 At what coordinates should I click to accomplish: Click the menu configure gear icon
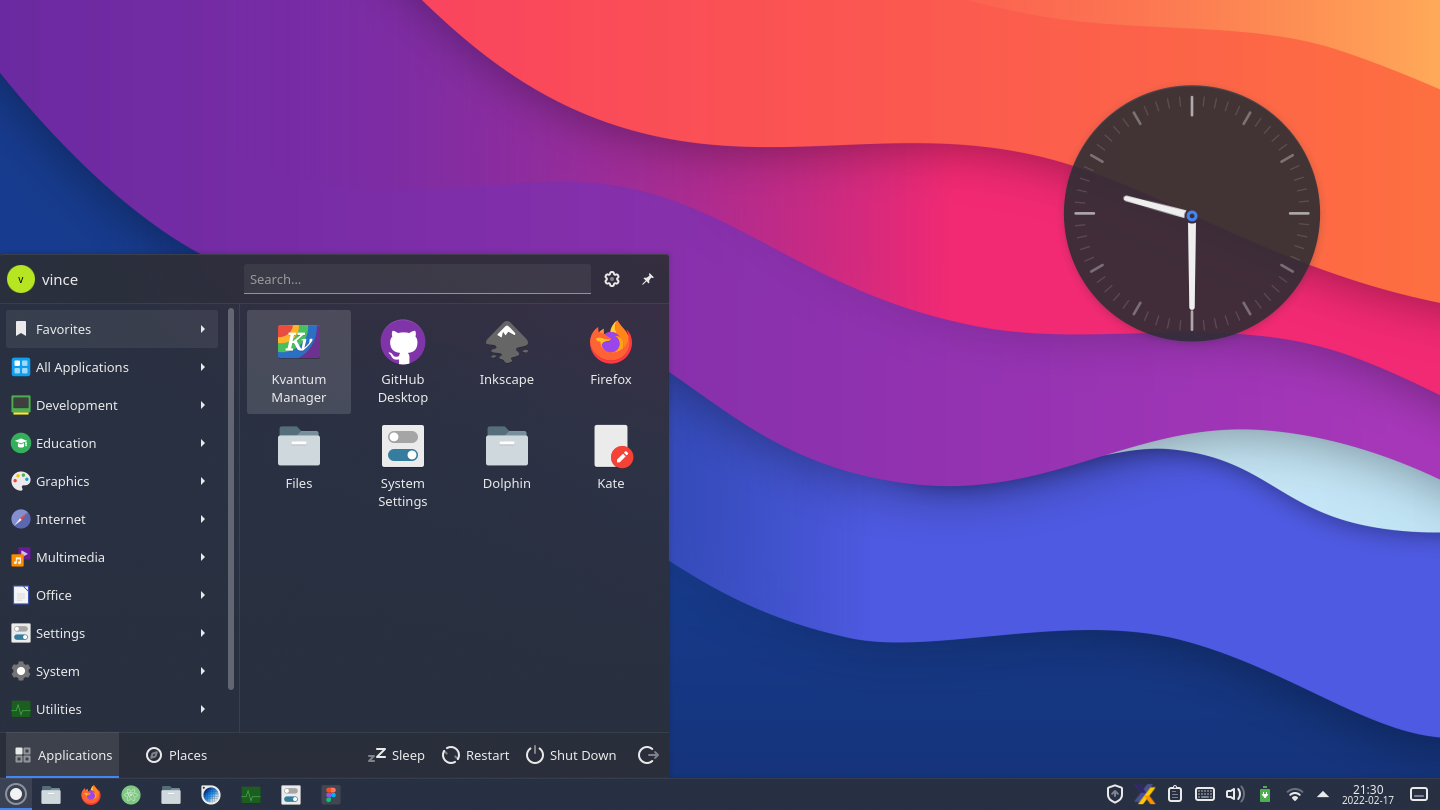click(x=612, y=279)
